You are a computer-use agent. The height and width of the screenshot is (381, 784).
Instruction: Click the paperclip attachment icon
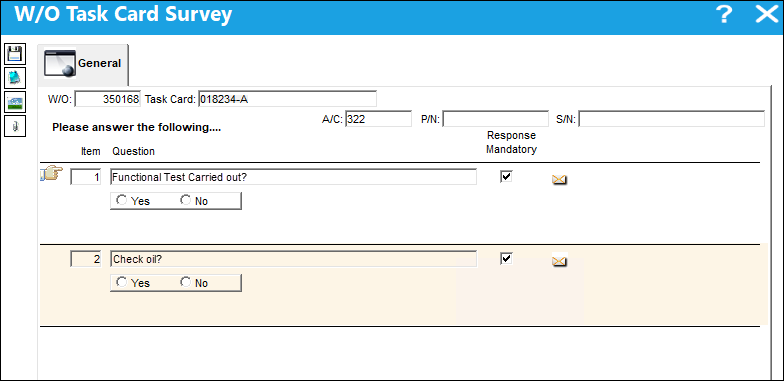[14, 126]
